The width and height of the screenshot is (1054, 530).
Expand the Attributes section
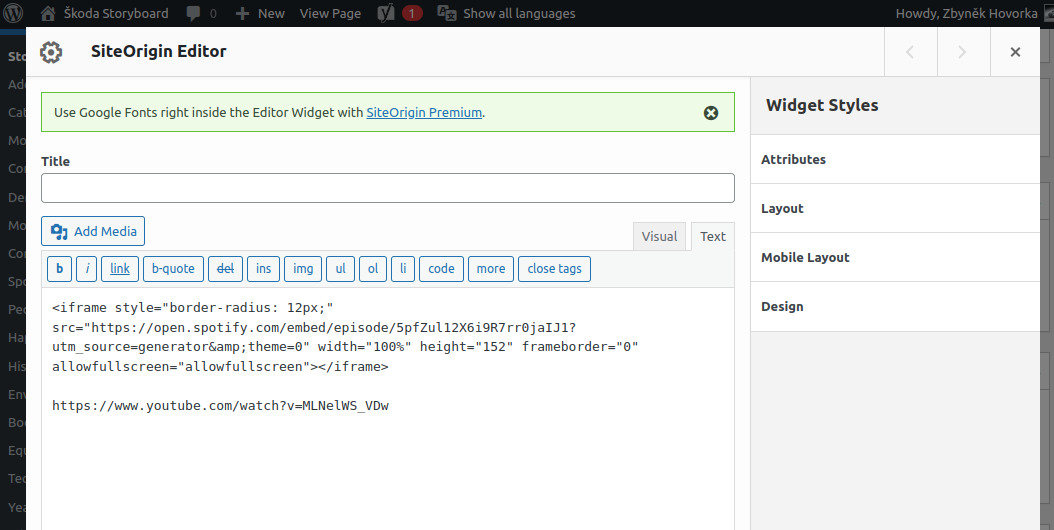[x=895, y=159]
